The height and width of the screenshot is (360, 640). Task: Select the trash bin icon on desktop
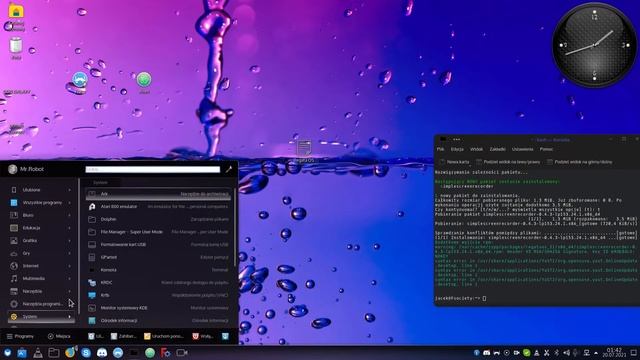click(16, 46)
